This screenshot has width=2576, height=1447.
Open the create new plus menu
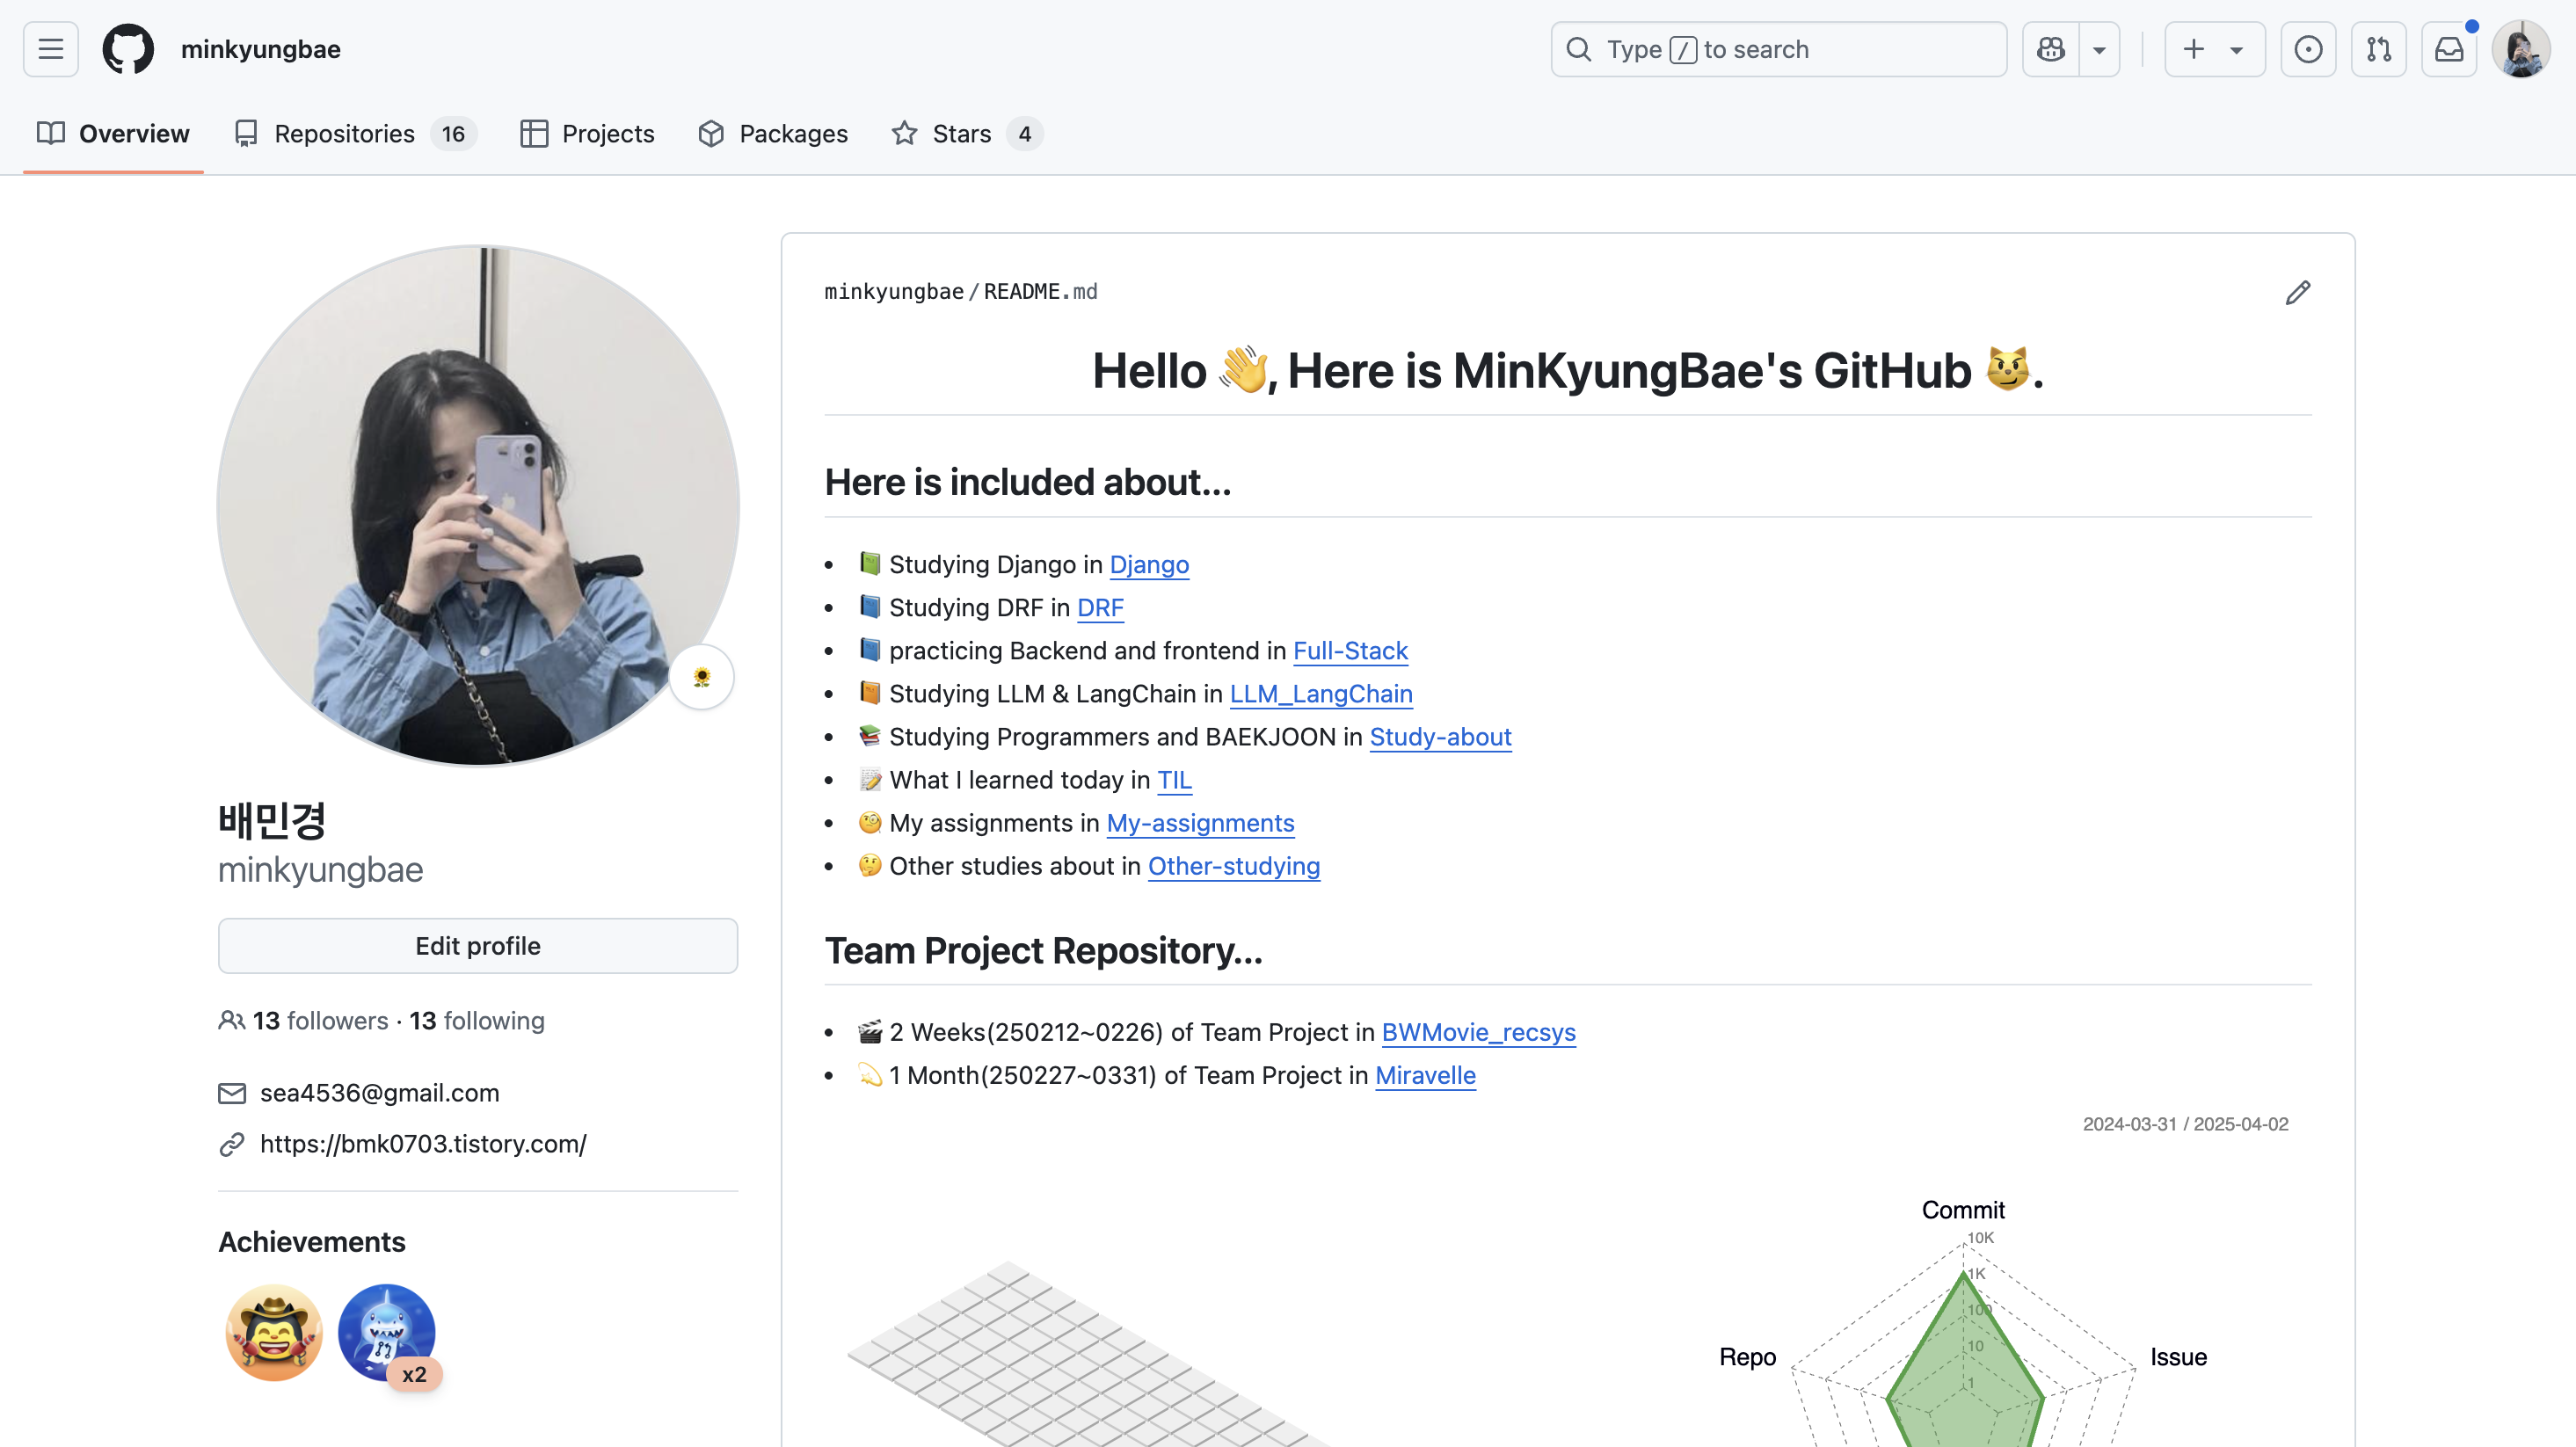tap(2215, 49)
